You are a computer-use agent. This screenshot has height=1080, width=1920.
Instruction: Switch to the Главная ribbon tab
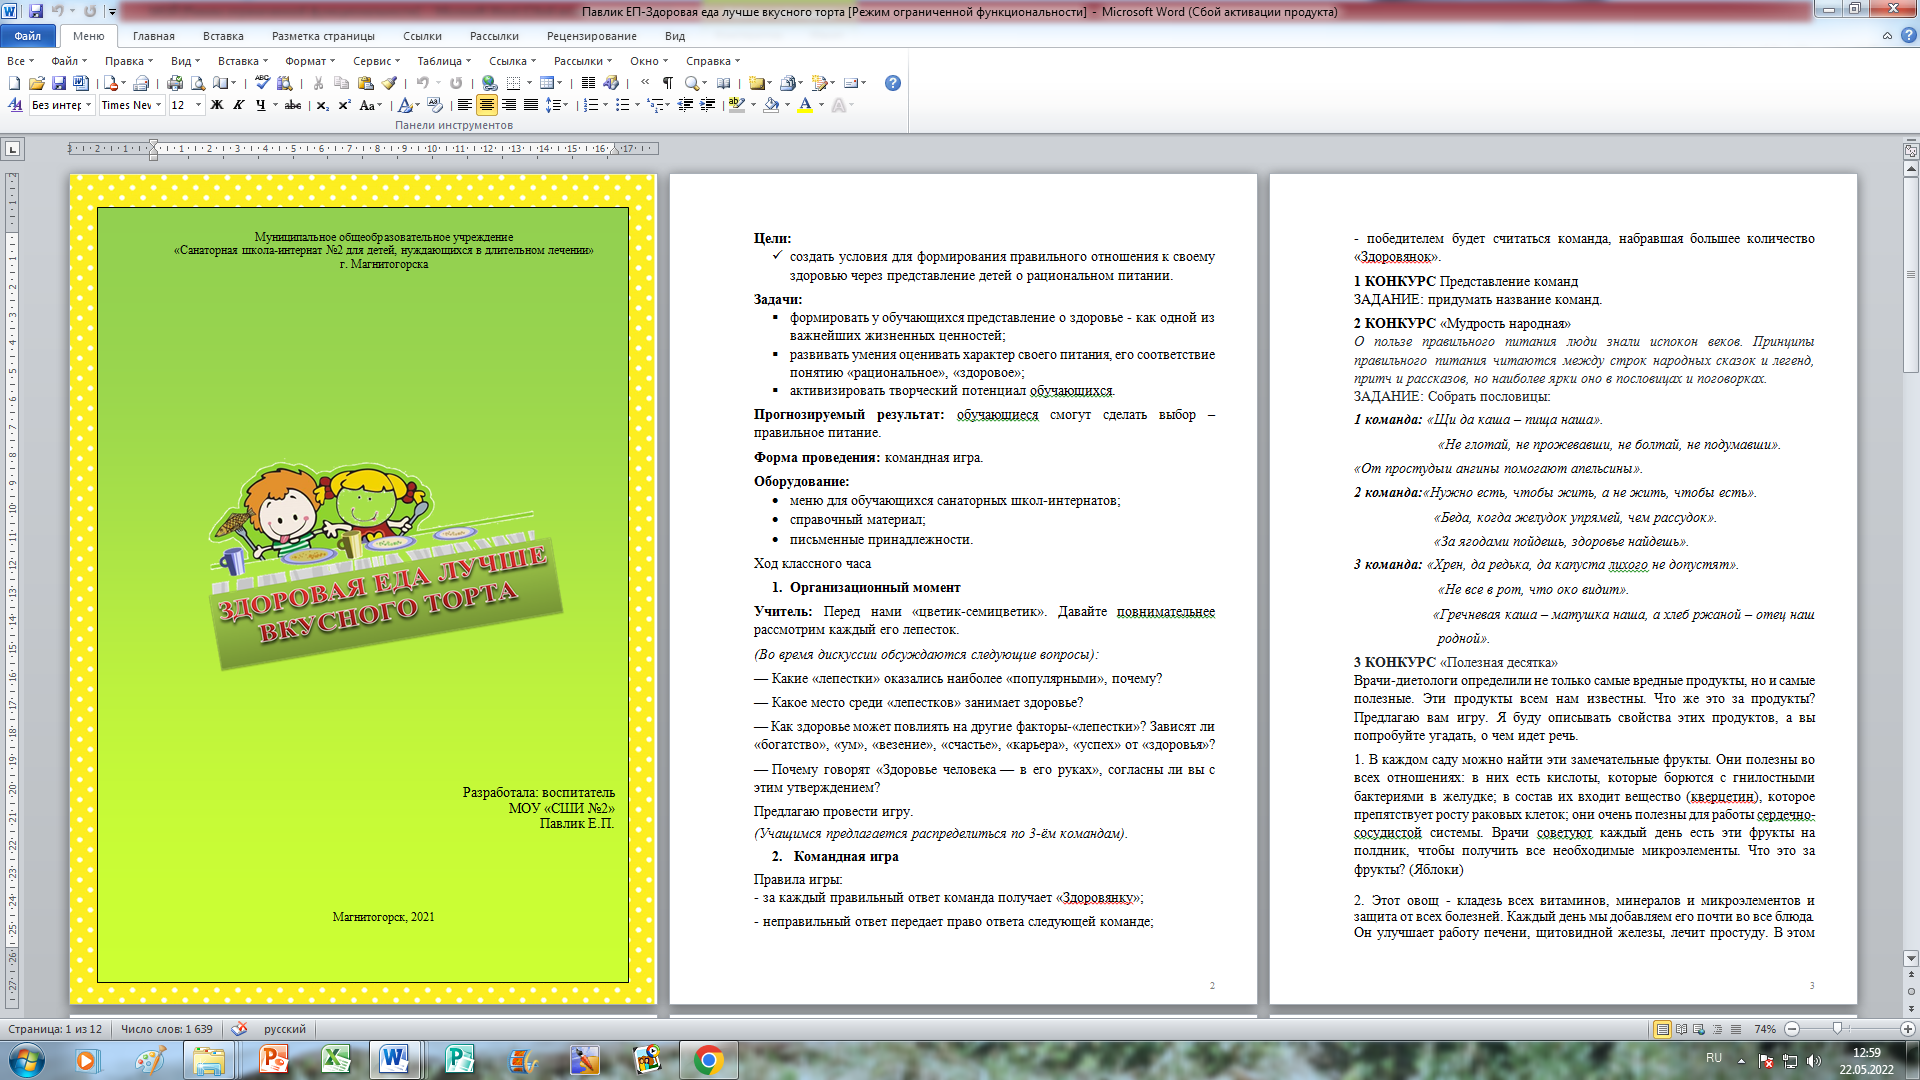tap(154, 36)
